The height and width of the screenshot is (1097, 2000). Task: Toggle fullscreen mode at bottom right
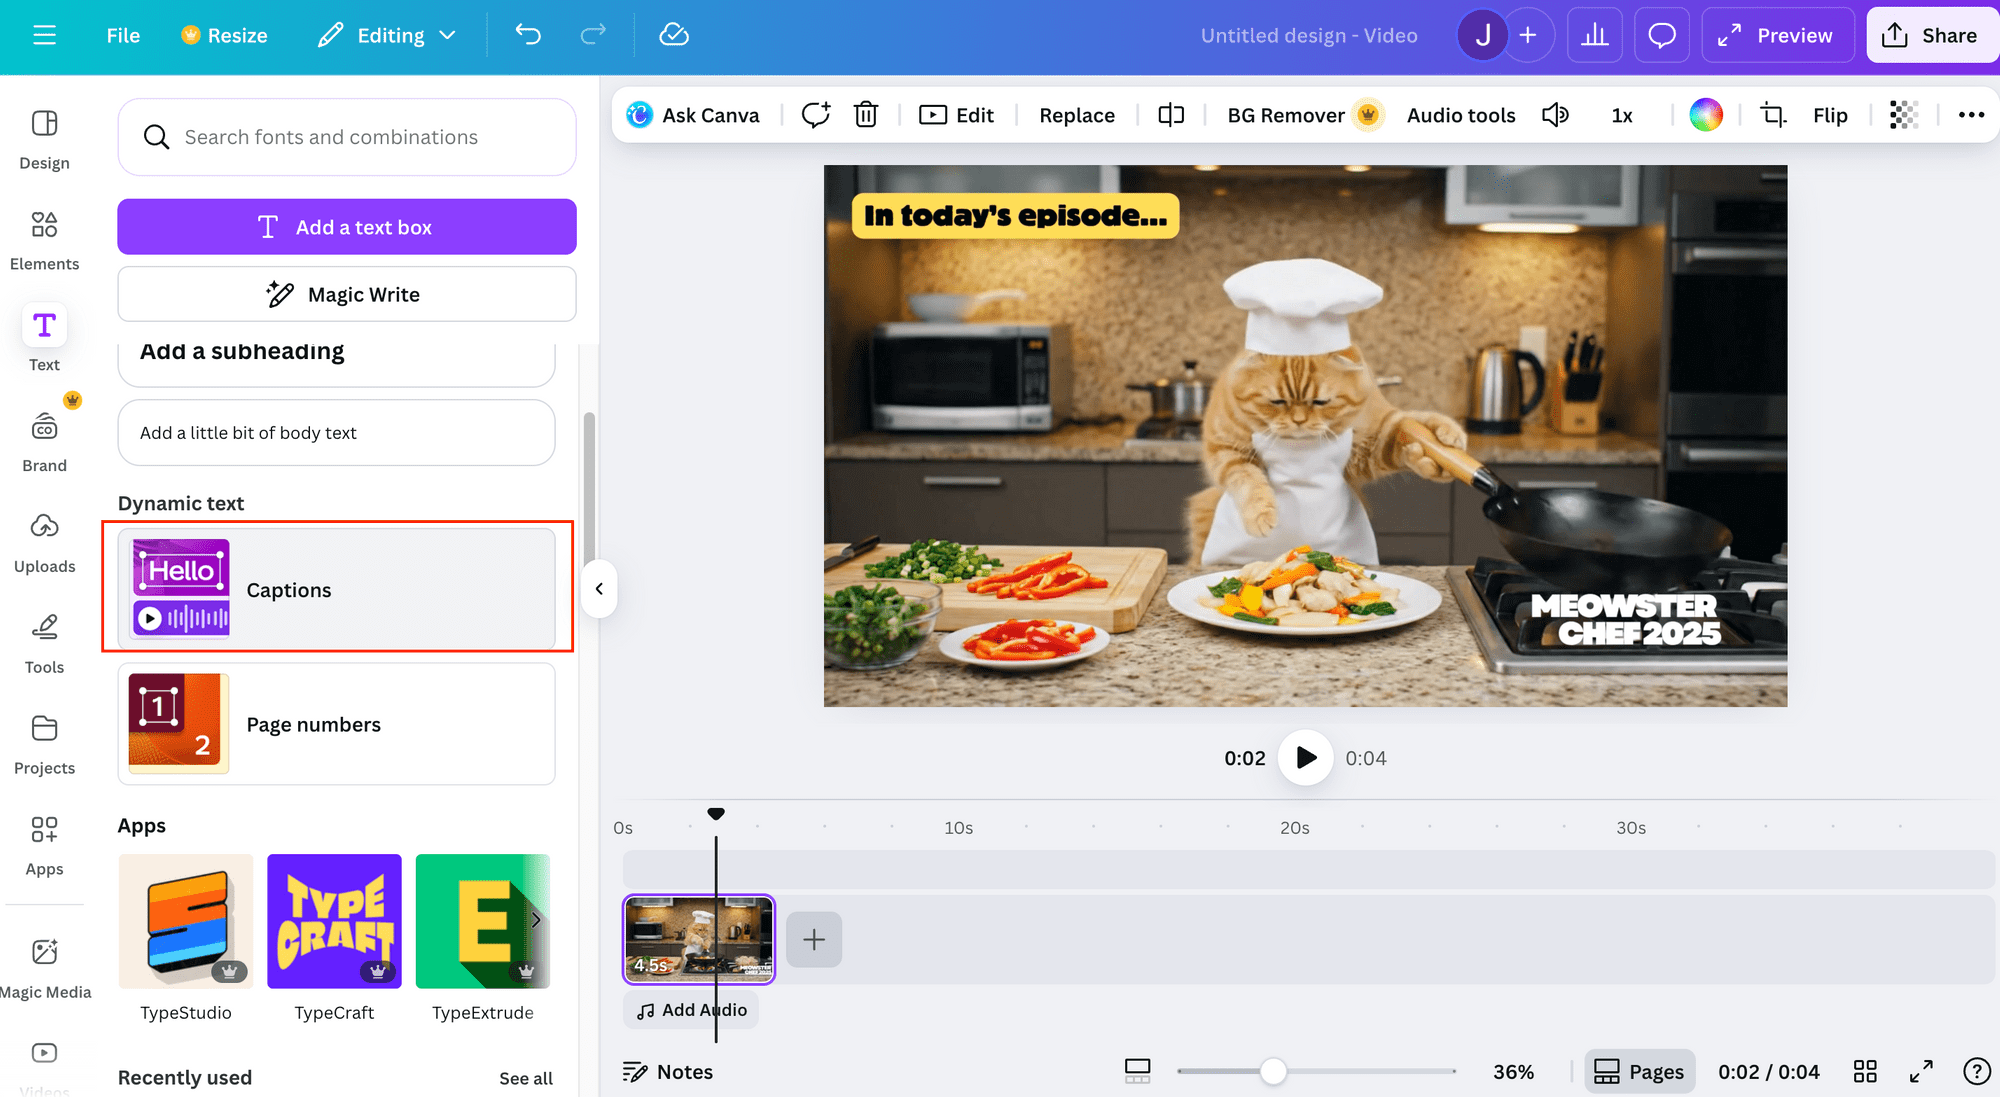pyautogui.click(x=1920, y=1072)
